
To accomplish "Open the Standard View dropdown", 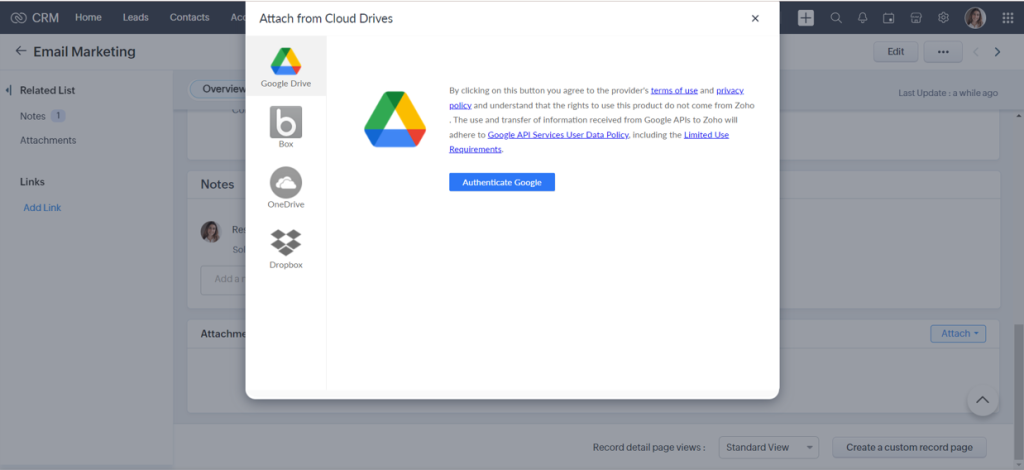I will click(769, 447).
